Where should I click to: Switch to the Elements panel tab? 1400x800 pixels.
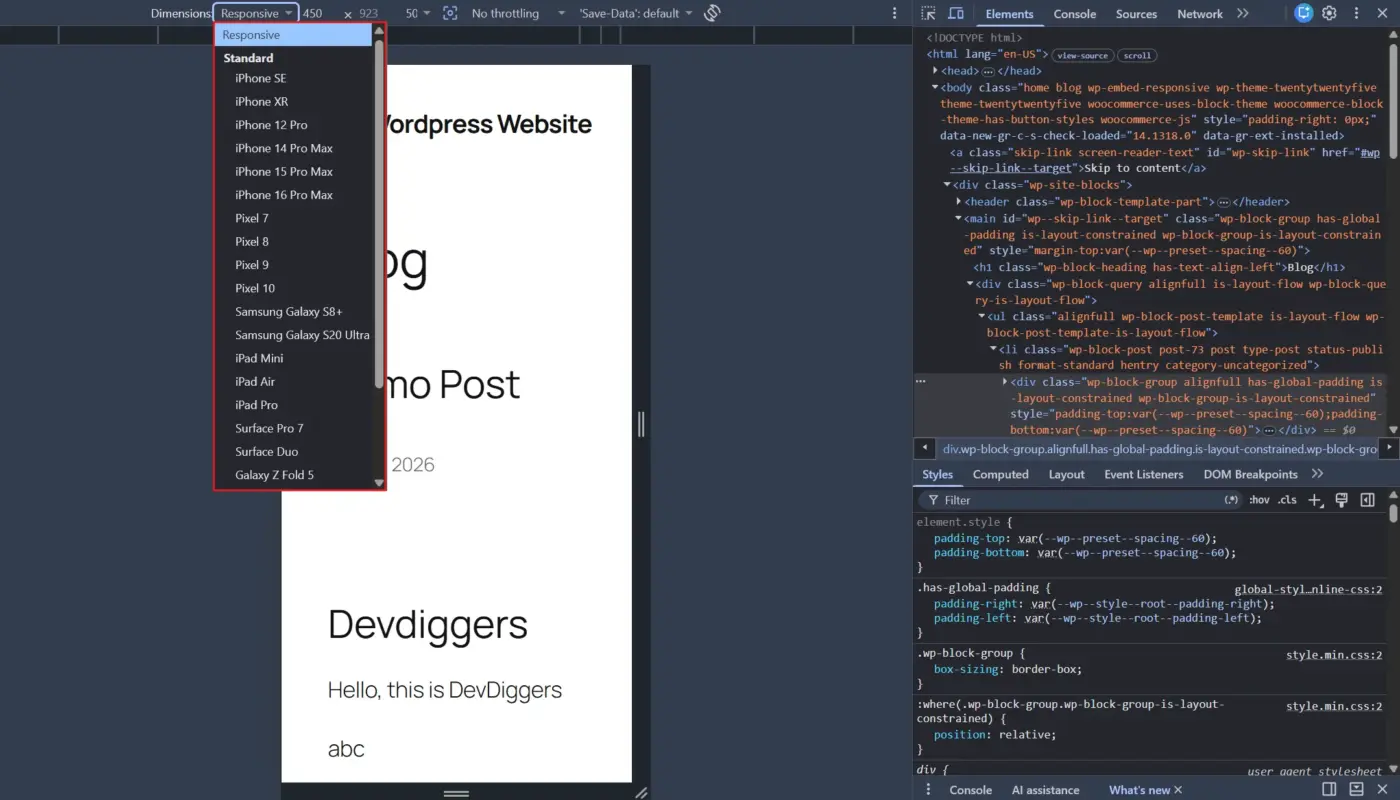1009,14
